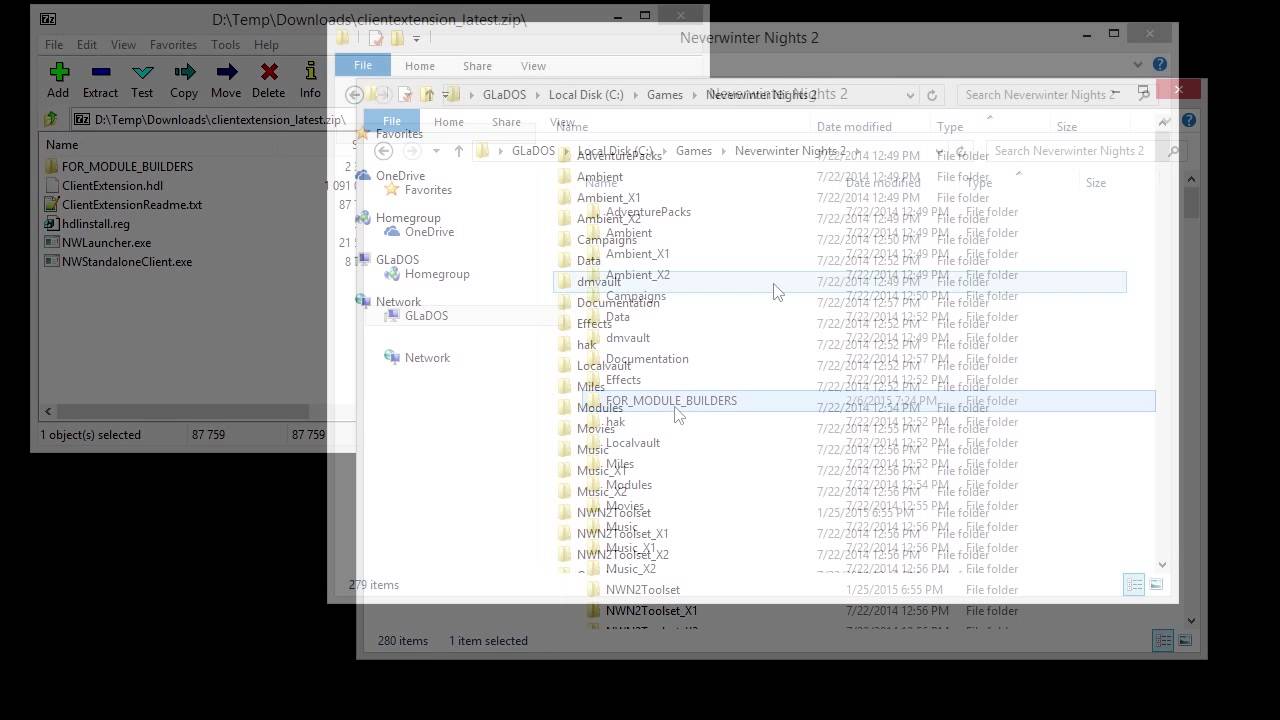This screenshot has width=1280, height=720.
Task: Click Games breadcrumb in the 280-item Explorer window
Action: [694, 151]
